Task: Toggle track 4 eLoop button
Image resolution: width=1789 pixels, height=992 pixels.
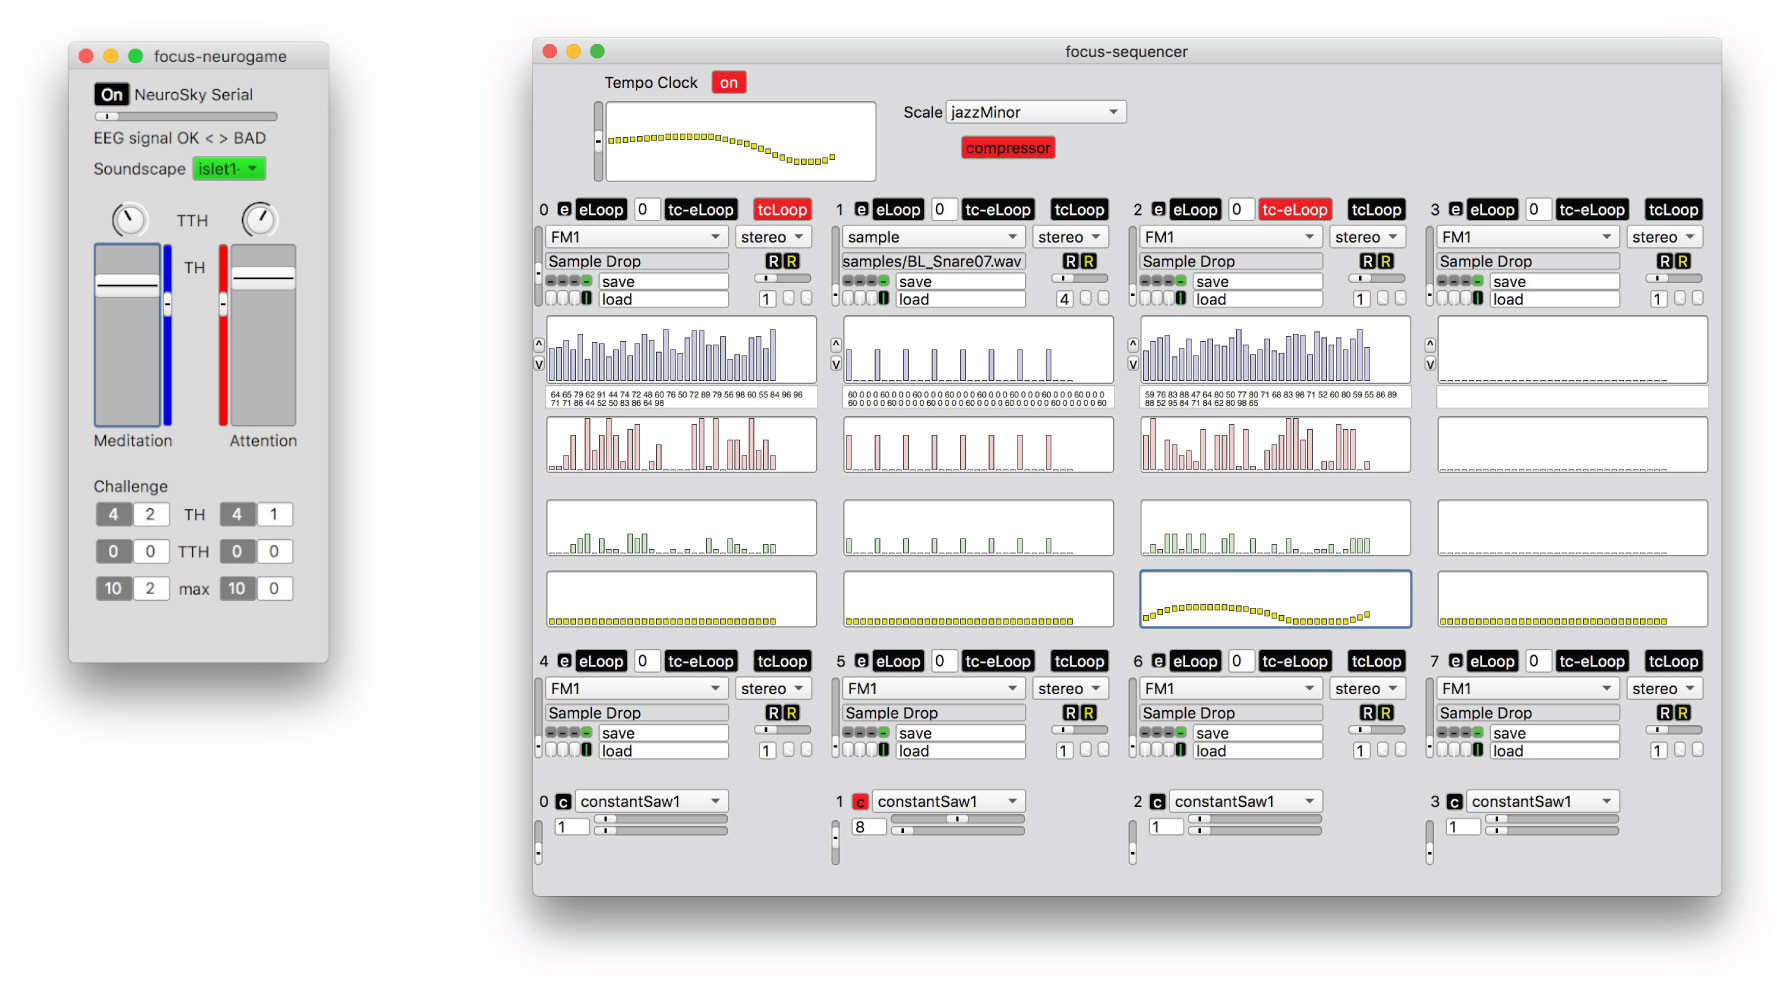Action: [x=601, y=661]
